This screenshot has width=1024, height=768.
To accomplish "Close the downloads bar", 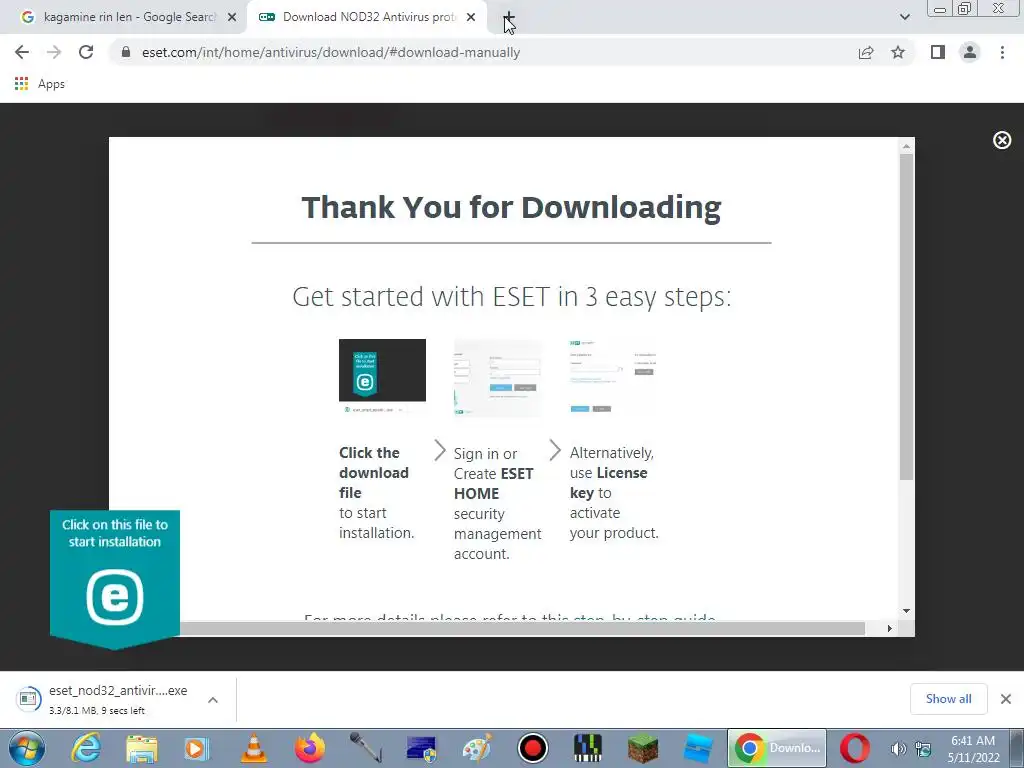I will 1006,699.
